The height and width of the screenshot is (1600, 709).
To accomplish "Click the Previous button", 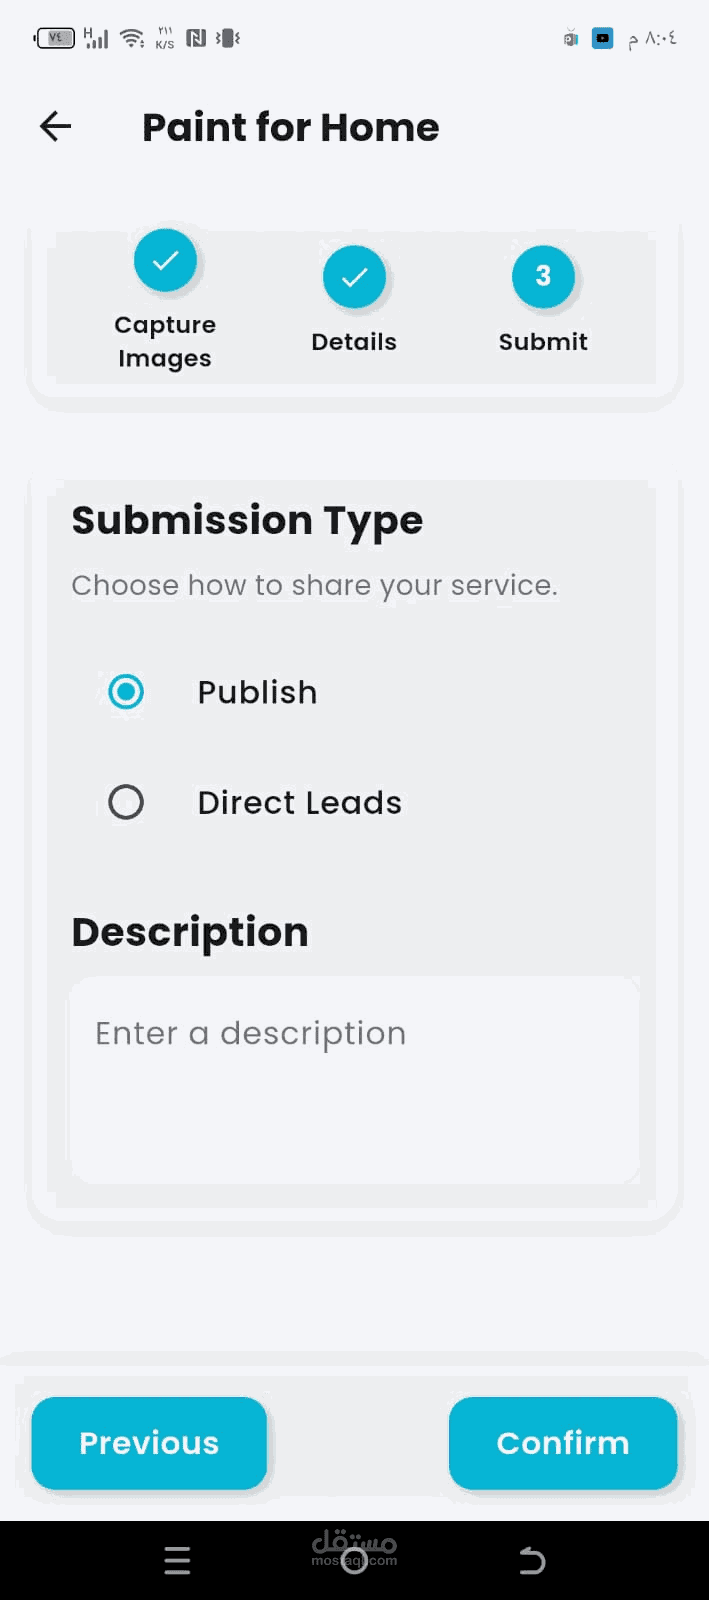I will [149, 1443].
